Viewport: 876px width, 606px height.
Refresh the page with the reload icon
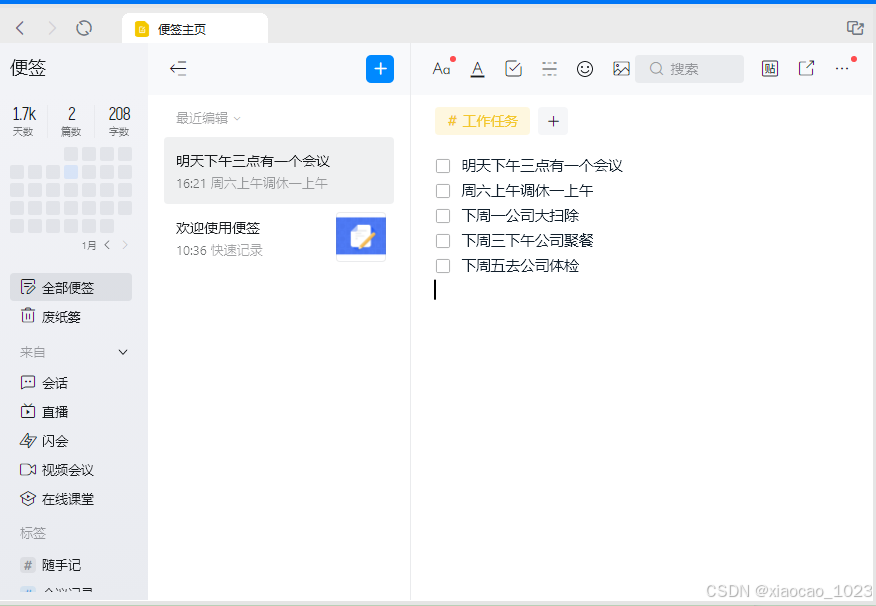[84, 28]
